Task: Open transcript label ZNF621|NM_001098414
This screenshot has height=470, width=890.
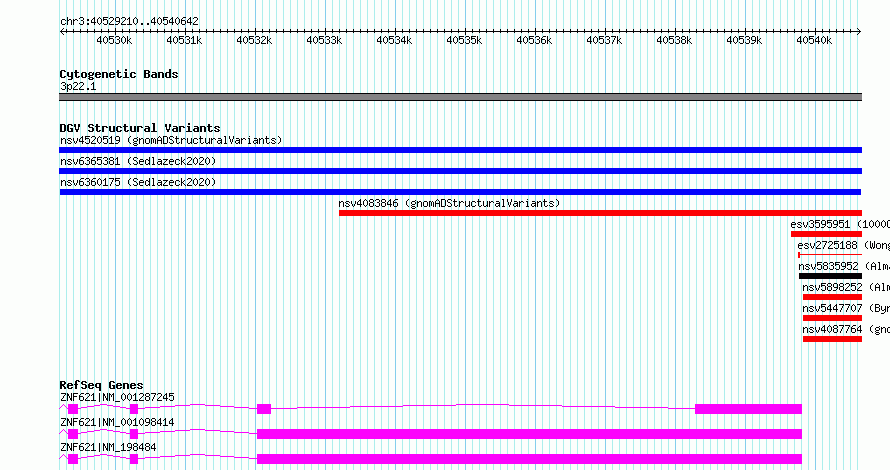Action: (117, 422)
